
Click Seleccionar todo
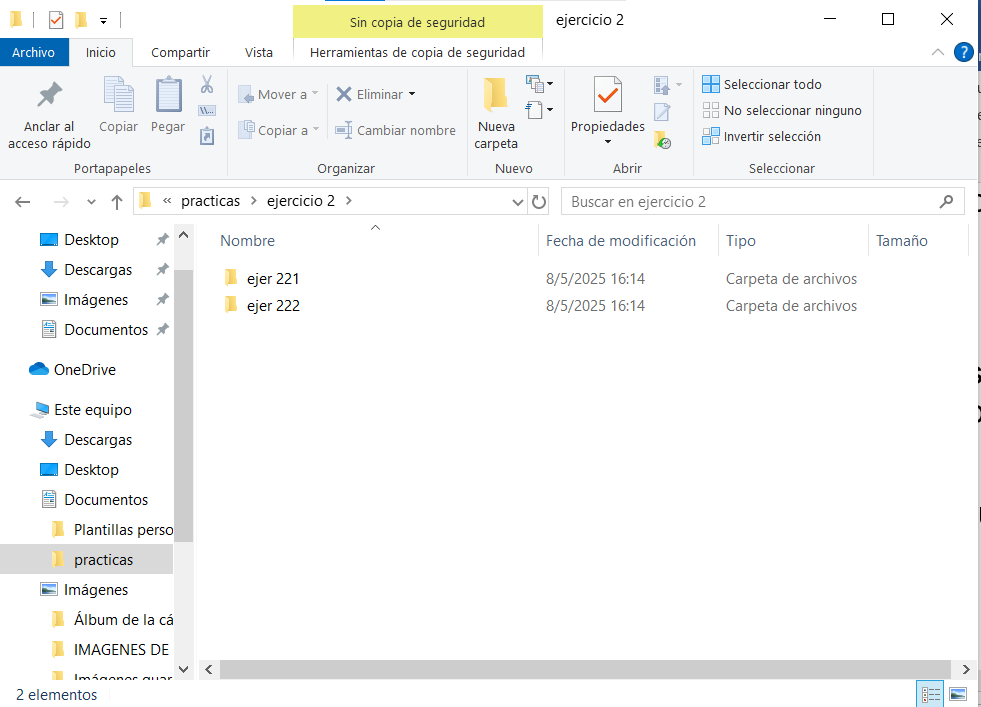pyautogui.click(x=772, y=85)
